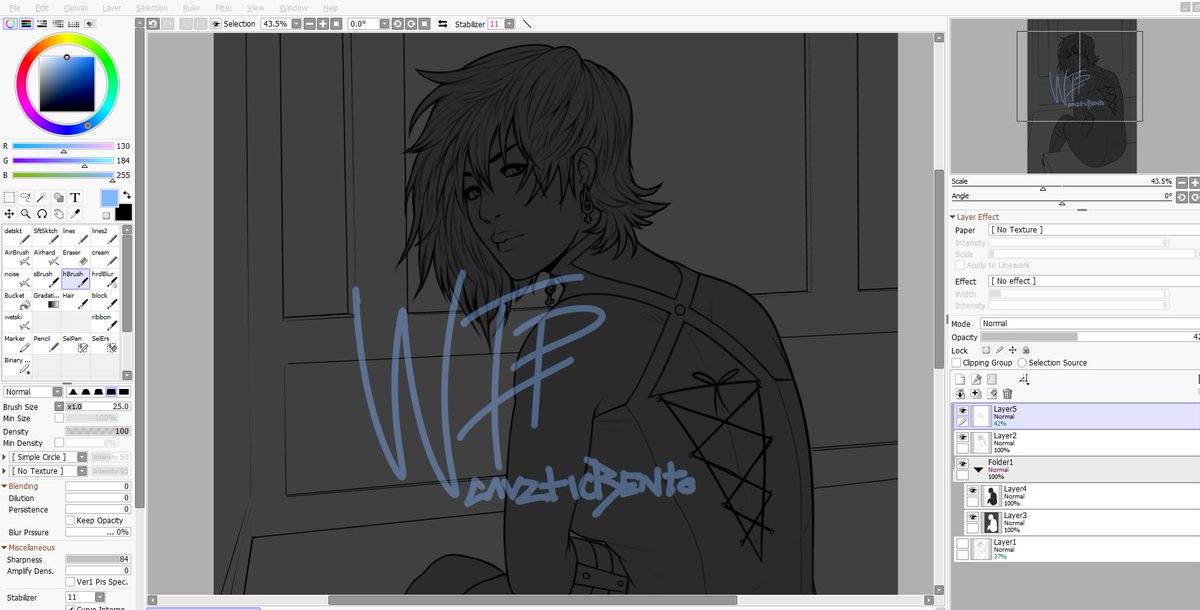Select the Eyedropper color picker tool

[x=75, y=213]
